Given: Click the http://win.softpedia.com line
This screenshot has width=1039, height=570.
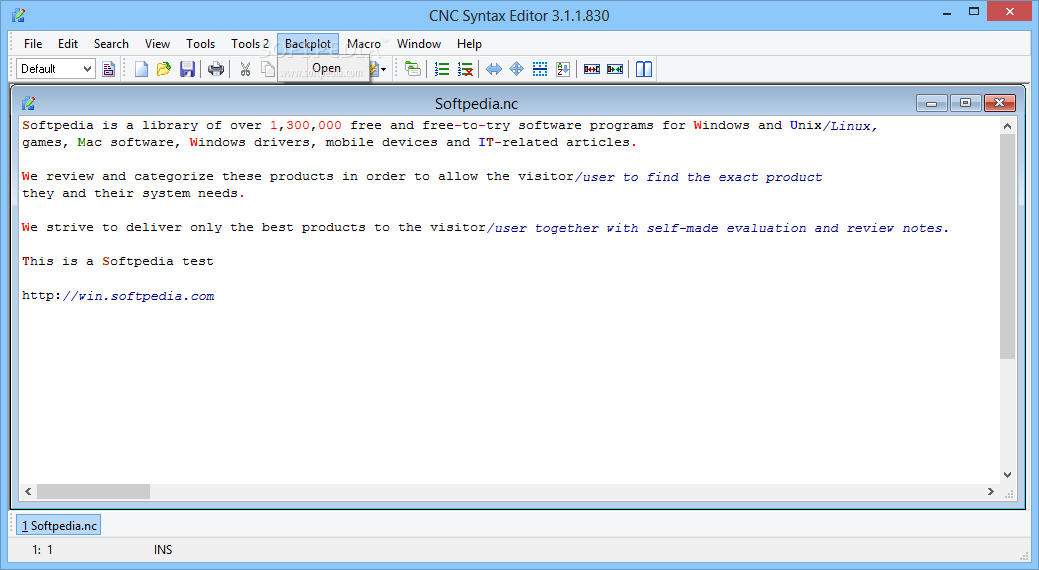Looking at the screenshot, I should (x=118, y=296).
